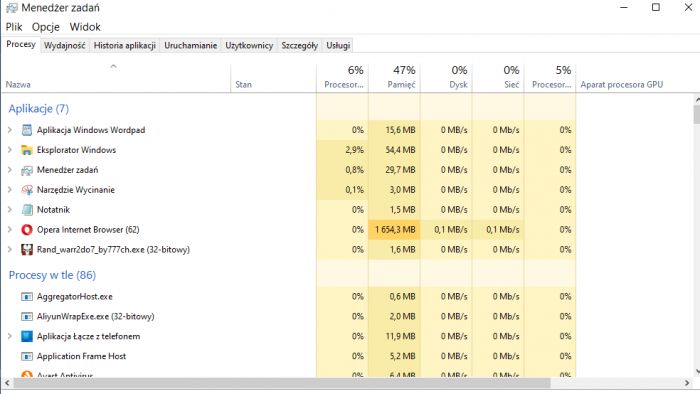Sort by Aparat procesora GPU column
The height and width of the screenshot is (394, 700).
click(634, 78)
